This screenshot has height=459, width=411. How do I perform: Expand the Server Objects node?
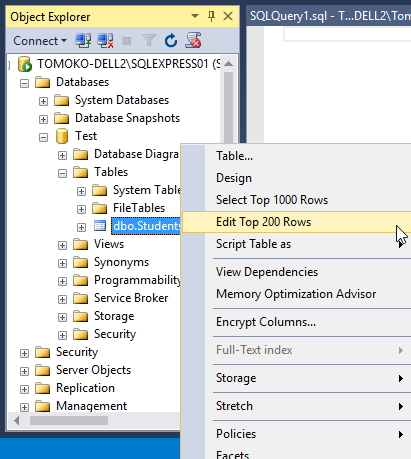24,371
